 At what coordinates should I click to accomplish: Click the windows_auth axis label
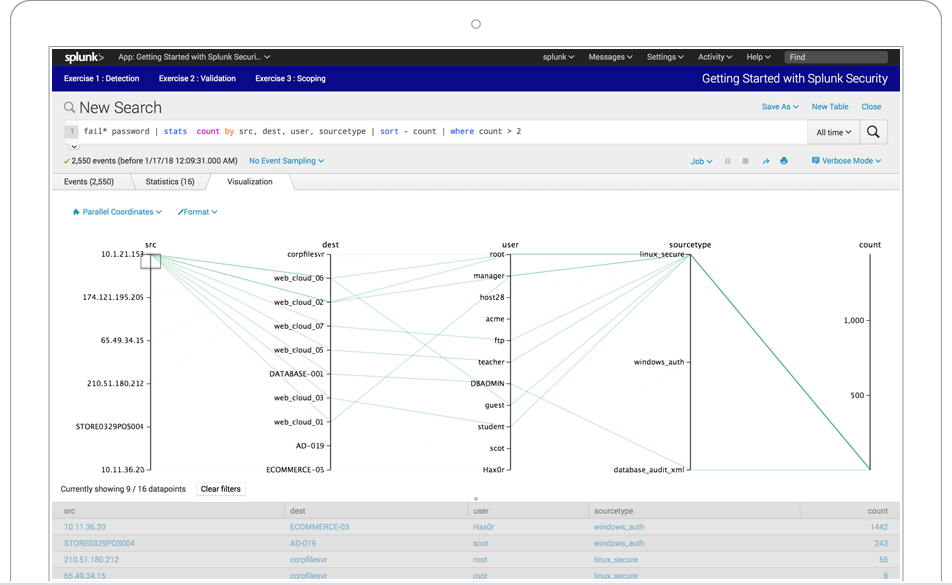659,362
